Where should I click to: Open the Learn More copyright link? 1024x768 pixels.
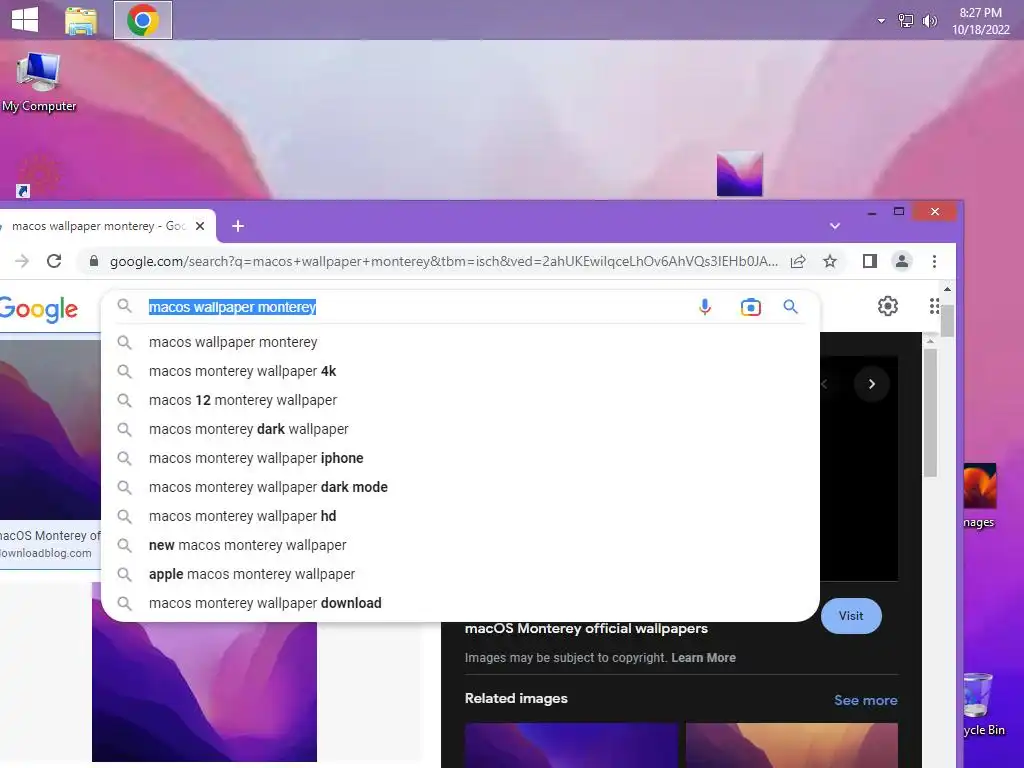[x=703, y=658]
